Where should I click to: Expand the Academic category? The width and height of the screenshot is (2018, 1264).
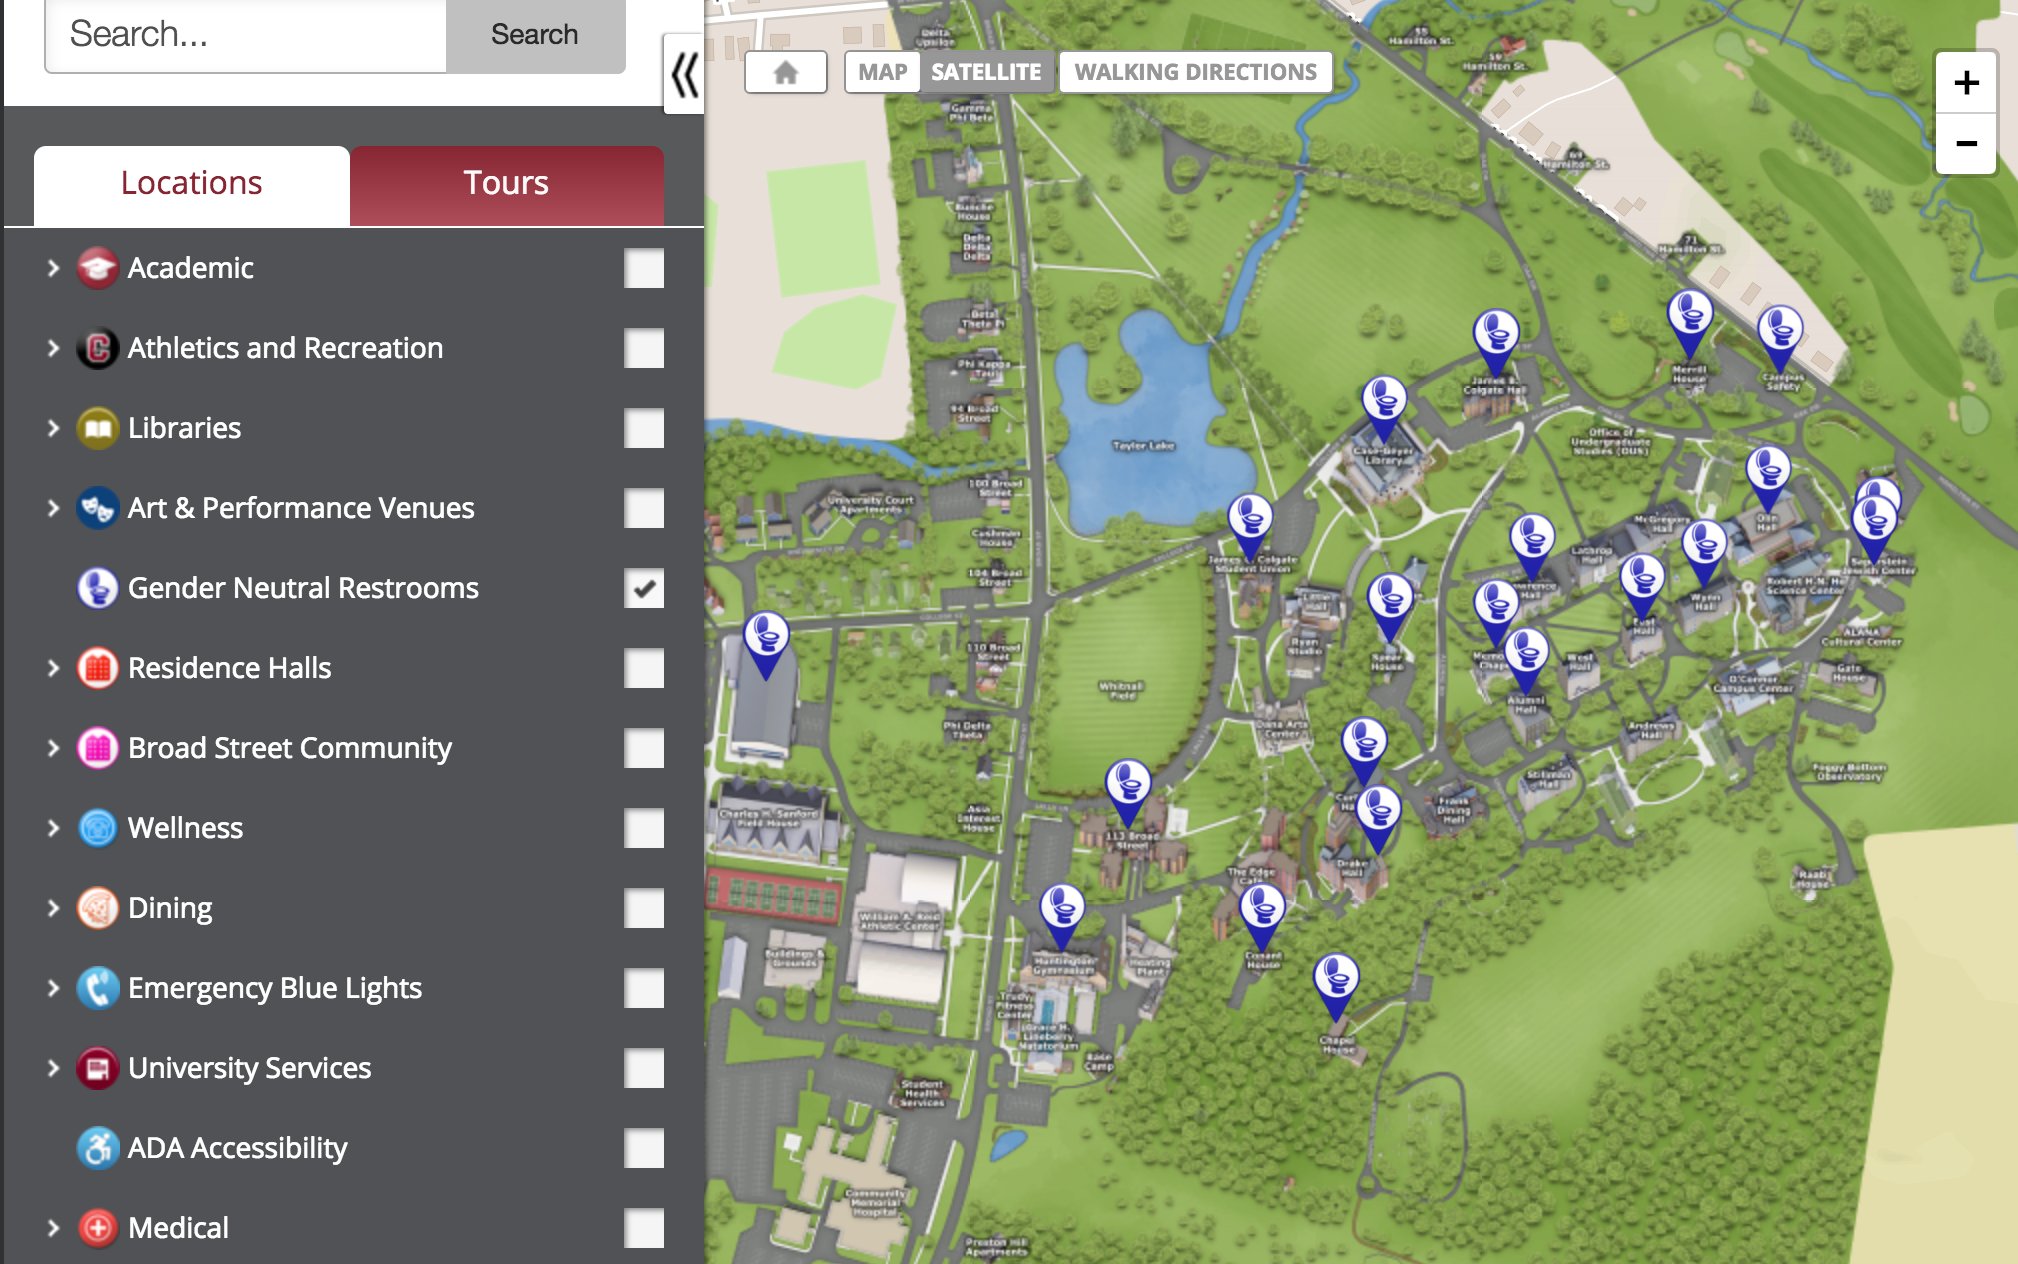tap(51, 267)
